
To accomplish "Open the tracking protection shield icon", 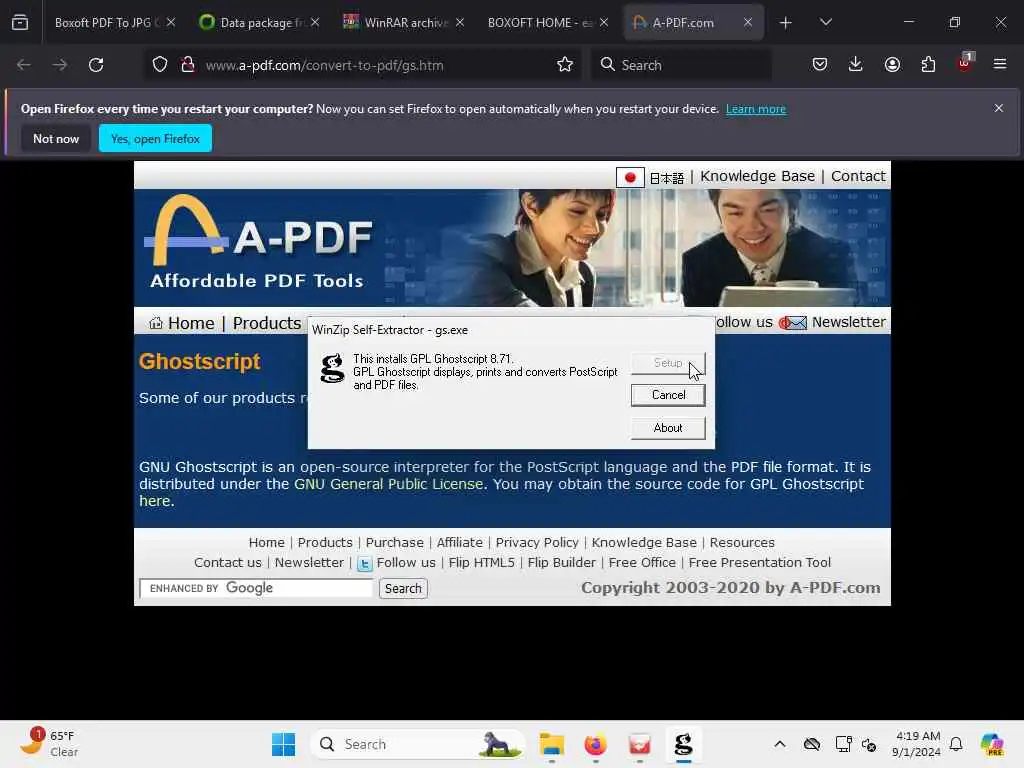I will [159, 65].
